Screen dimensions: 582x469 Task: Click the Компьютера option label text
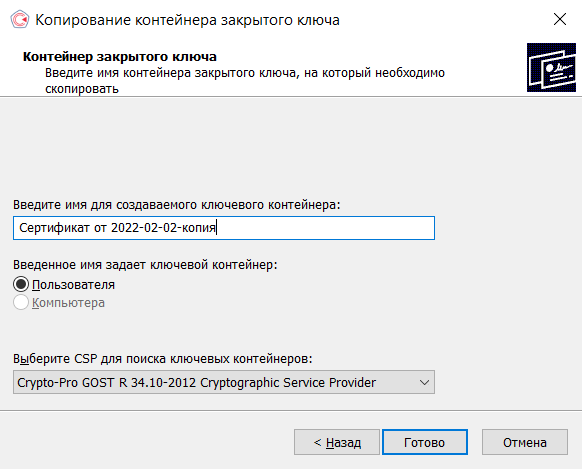68,303
